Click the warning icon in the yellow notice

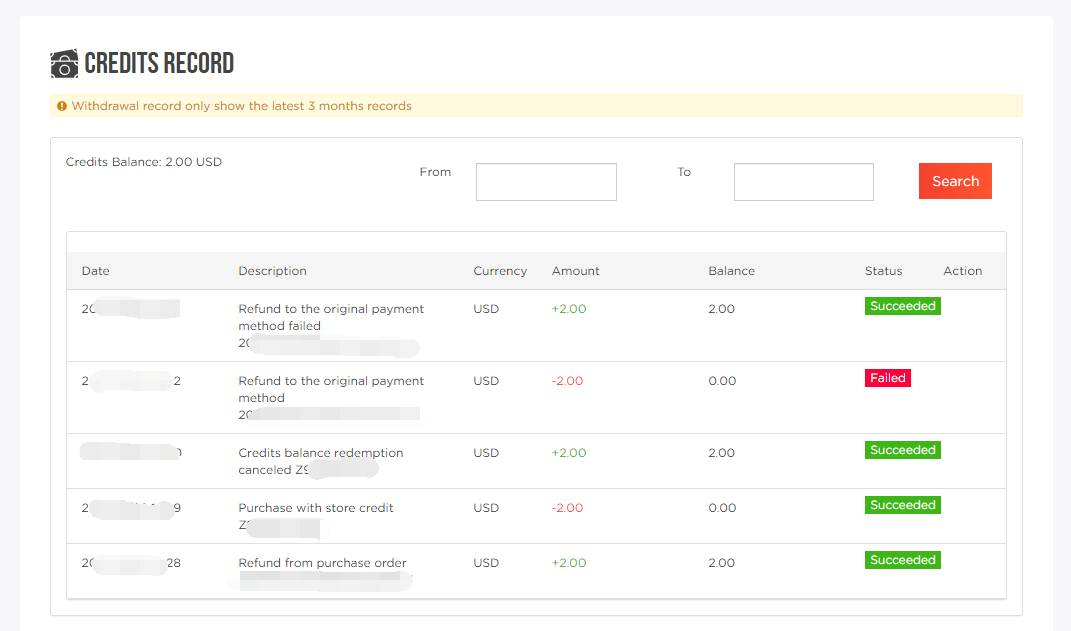(62, 106)
